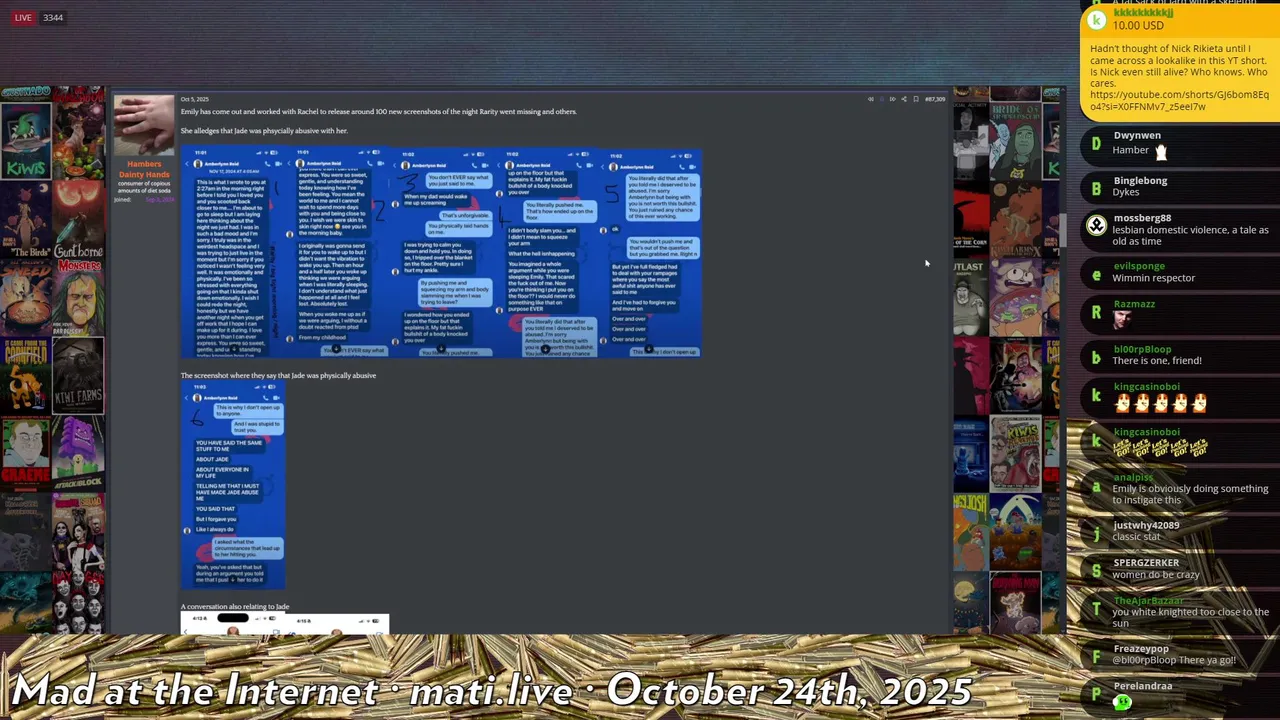Click username Dwynwen in chat
Screen dimensions: 1280x720
[1137, 135]
